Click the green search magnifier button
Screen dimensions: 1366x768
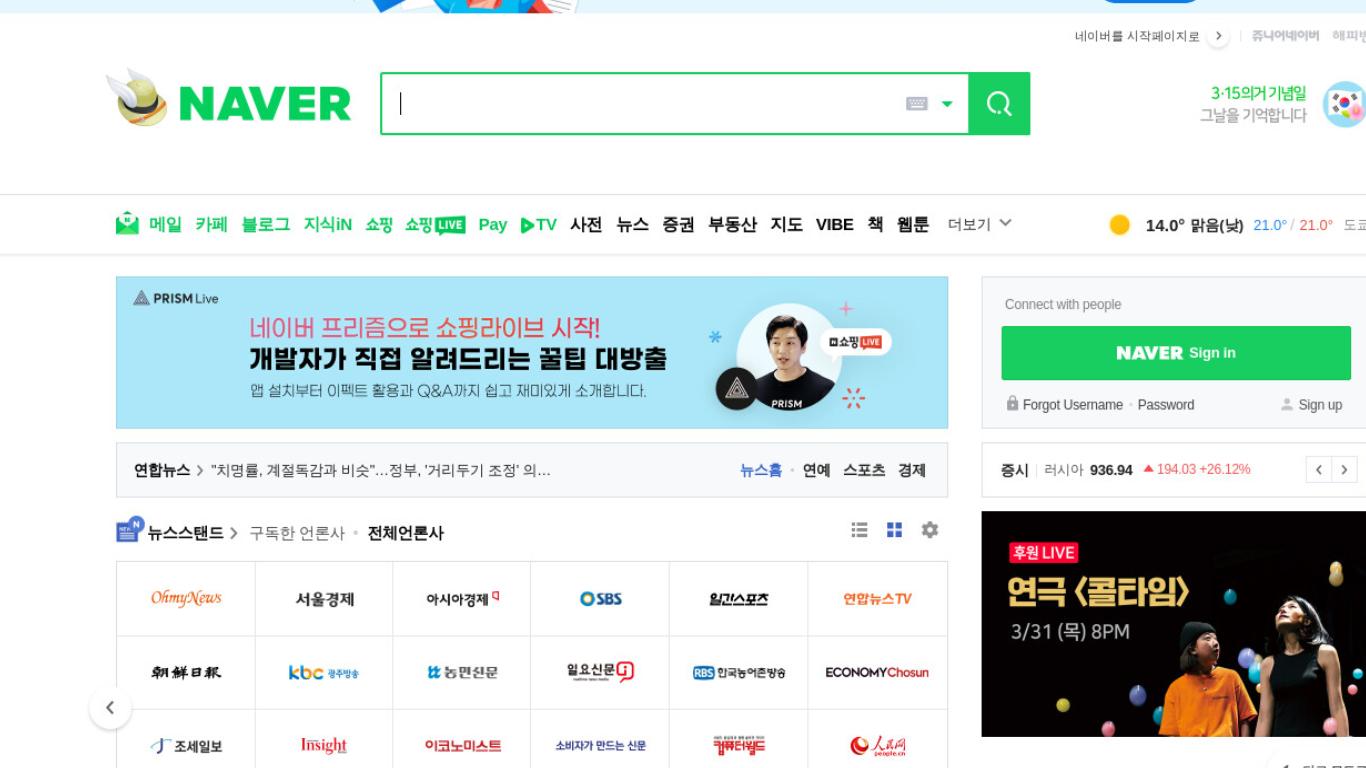coord(999,103)
